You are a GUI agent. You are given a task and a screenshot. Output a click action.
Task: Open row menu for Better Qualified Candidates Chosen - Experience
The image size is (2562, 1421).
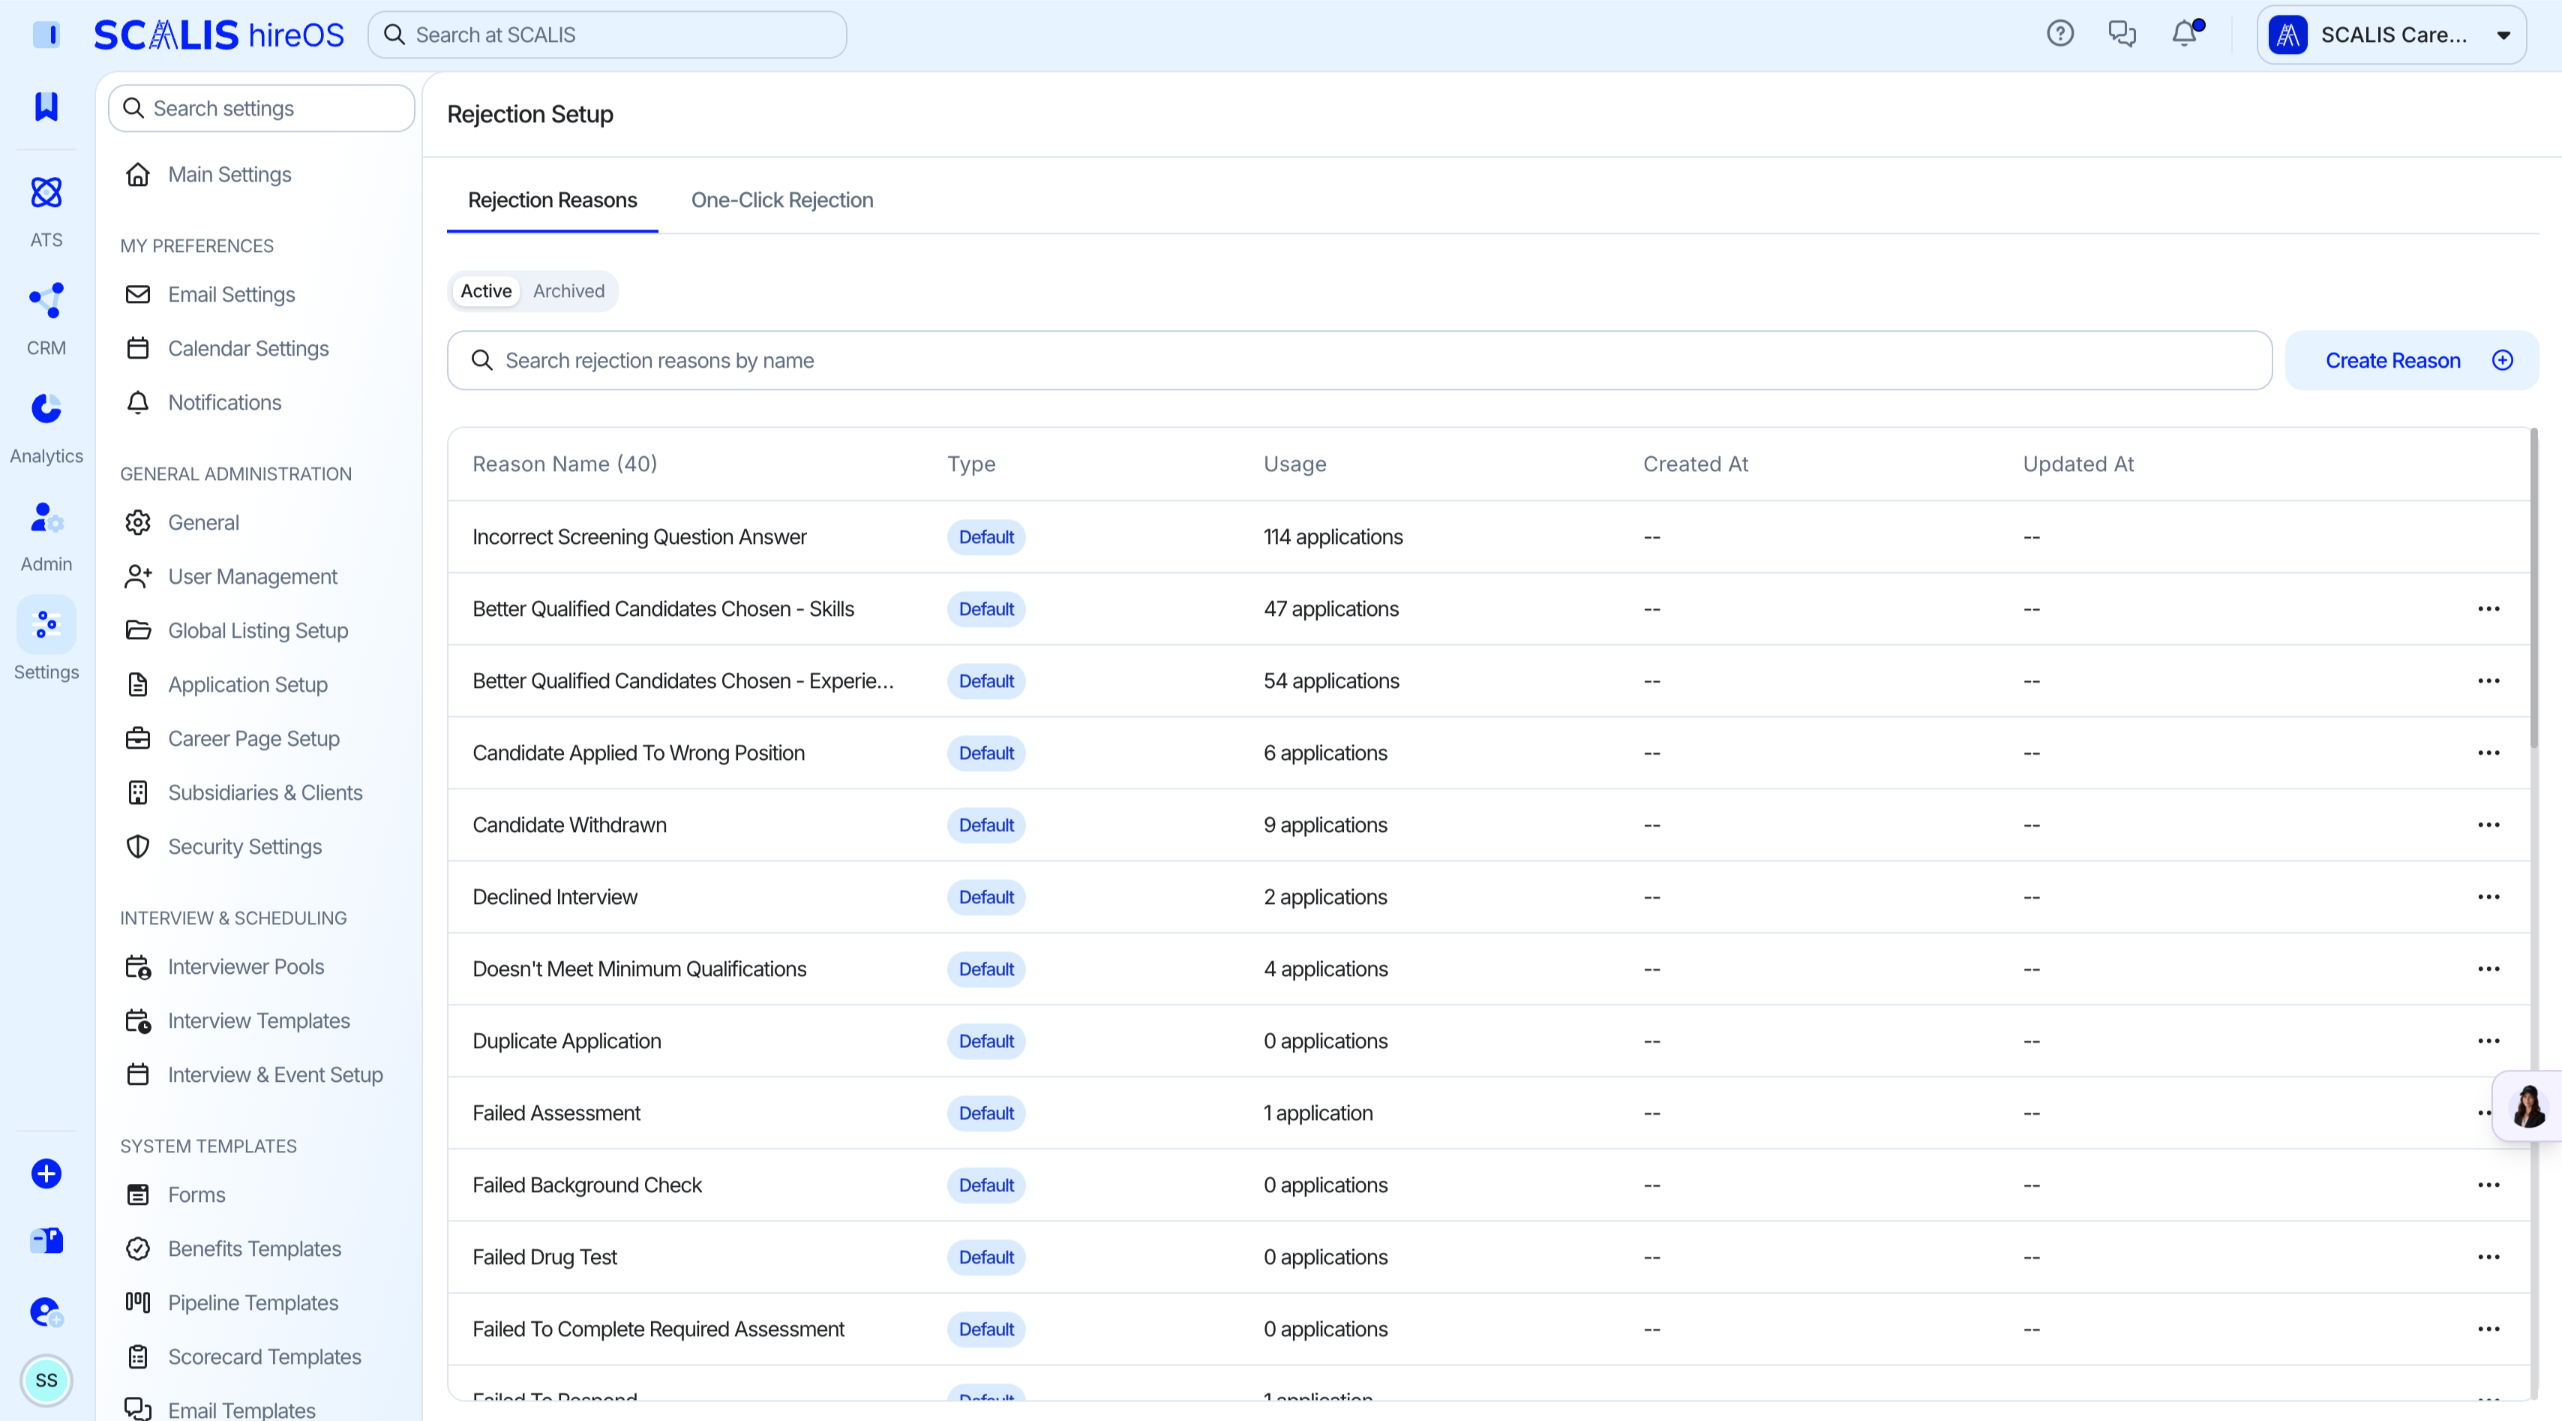click(2488, 681)
